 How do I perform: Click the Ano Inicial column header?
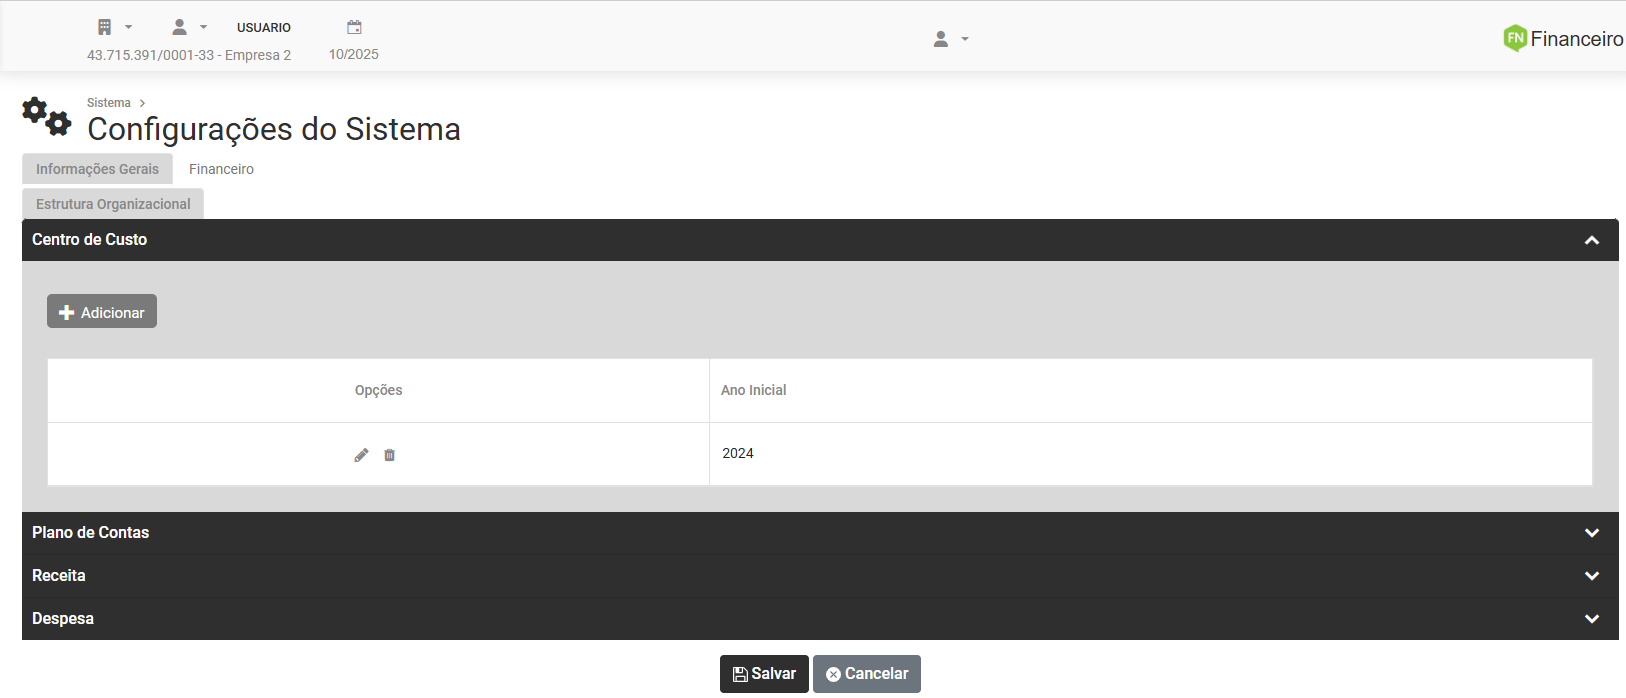(753, 390)
